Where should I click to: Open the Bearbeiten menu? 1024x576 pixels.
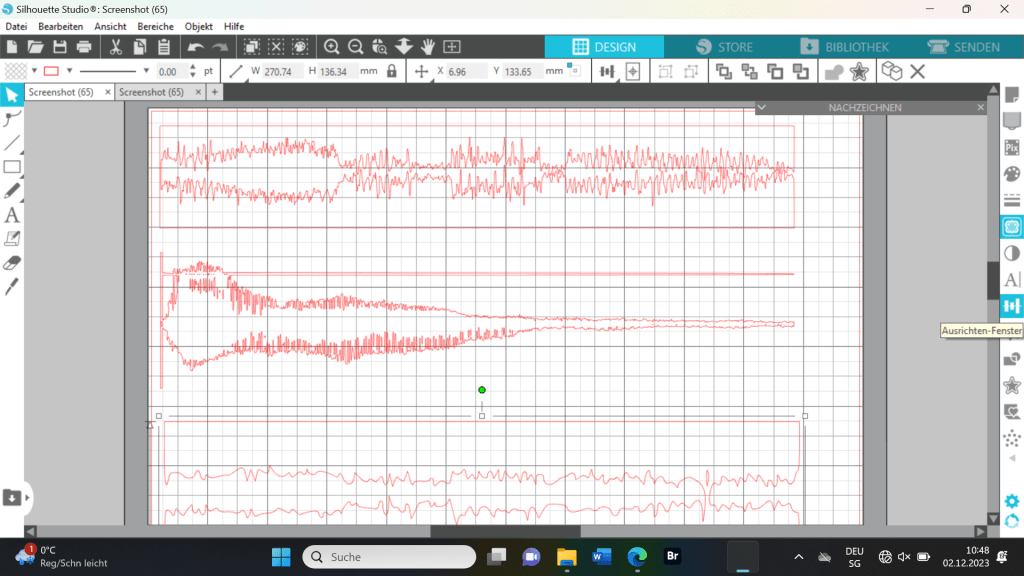pos(60,26)
